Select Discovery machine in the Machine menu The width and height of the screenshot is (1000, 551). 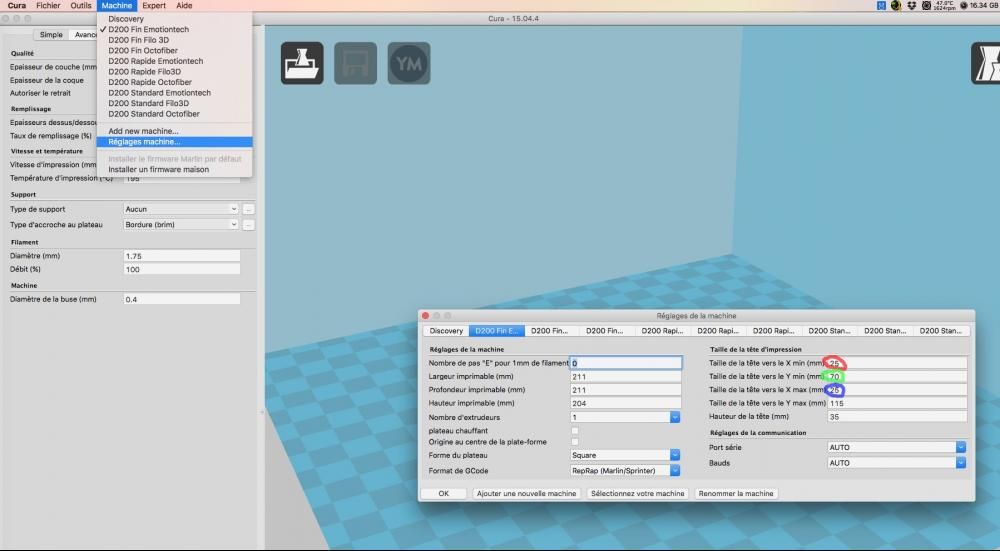(175, 18)
